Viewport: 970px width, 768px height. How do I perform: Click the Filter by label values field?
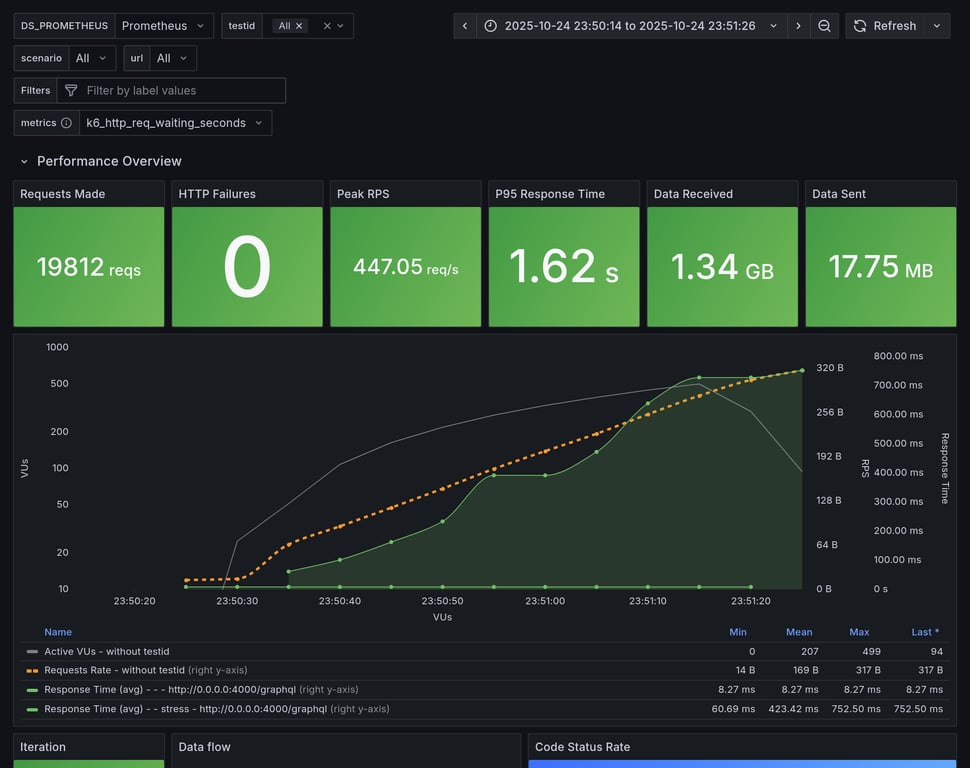(180, 91)
